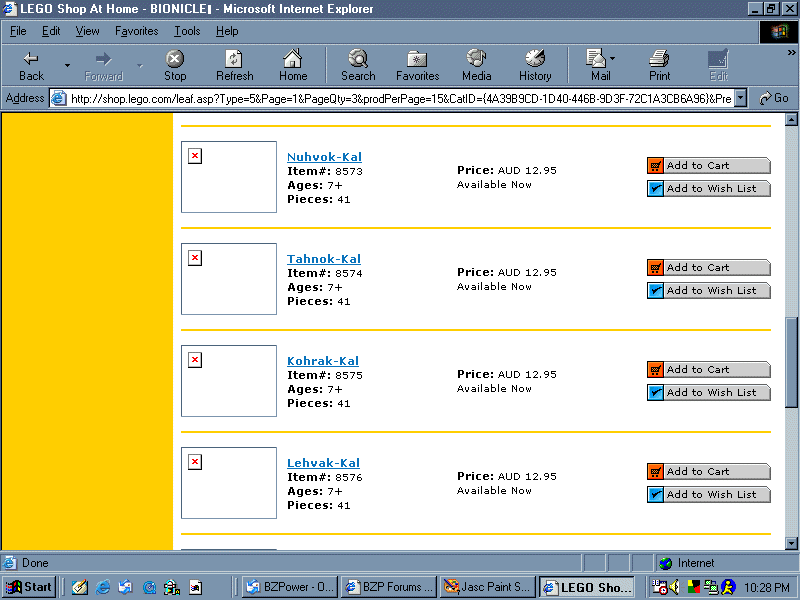Image resolution: width=800 pixels, height=600 pixels.
Task: Add Tahnok-Kal to wish list
Action: pos(709,290)
